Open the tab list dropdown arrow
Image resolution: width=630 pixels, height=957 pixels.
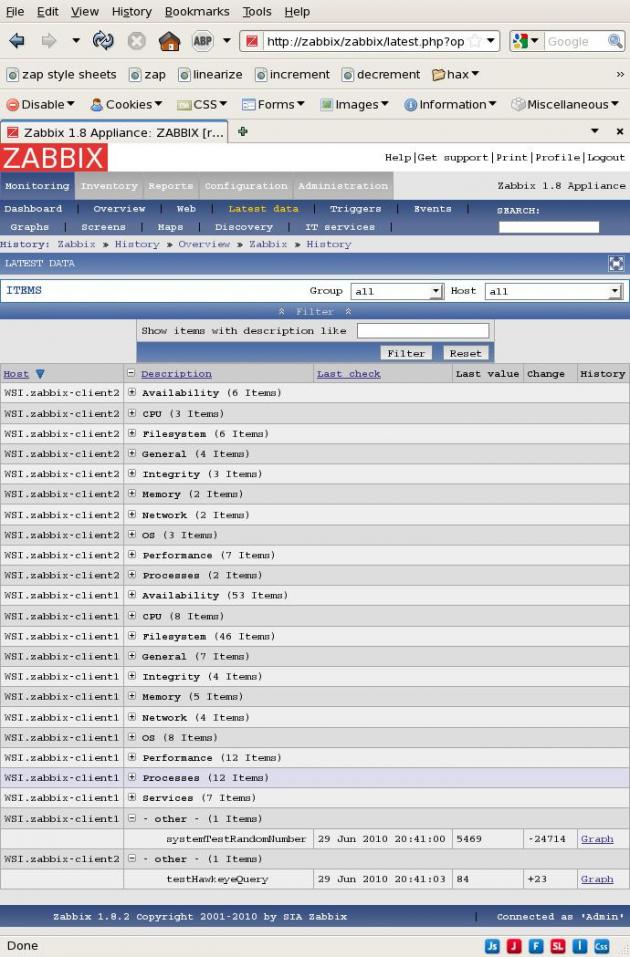[x=595, y=131]
